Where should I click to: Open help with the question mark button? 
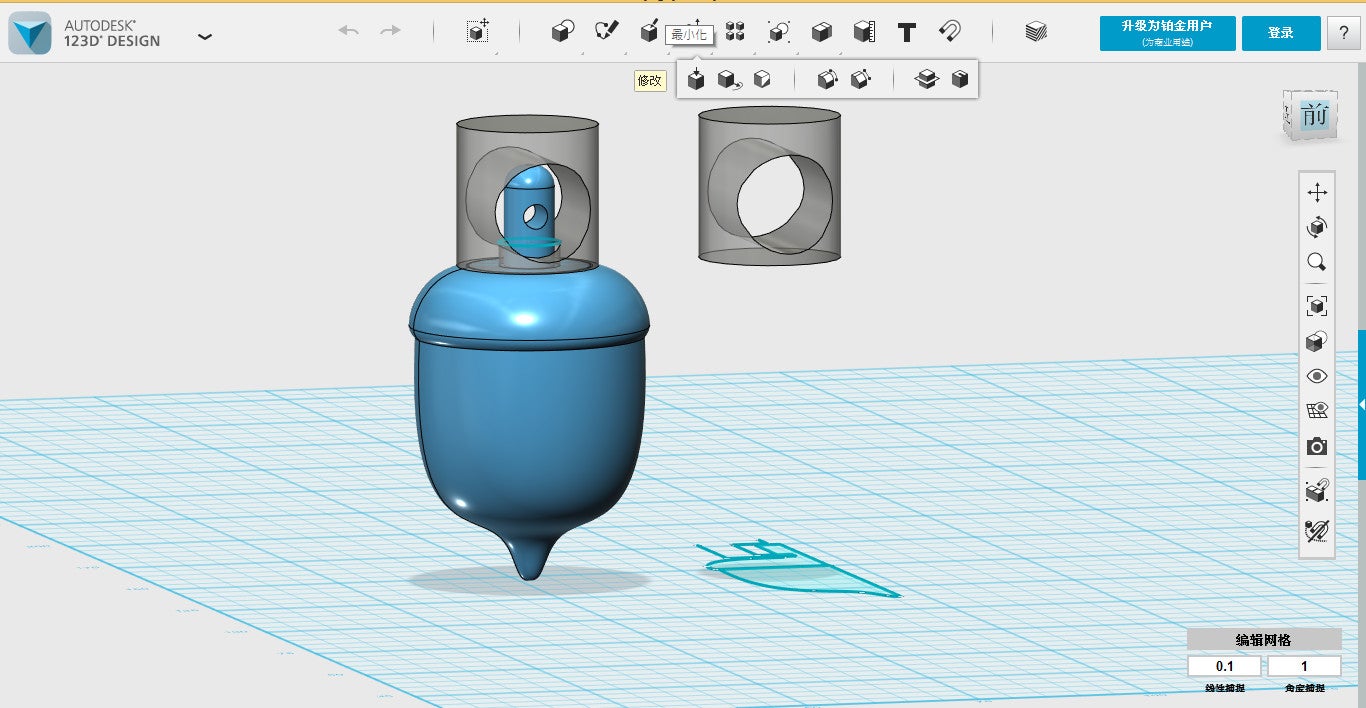pyautogui.click(x=1343, y=33)
